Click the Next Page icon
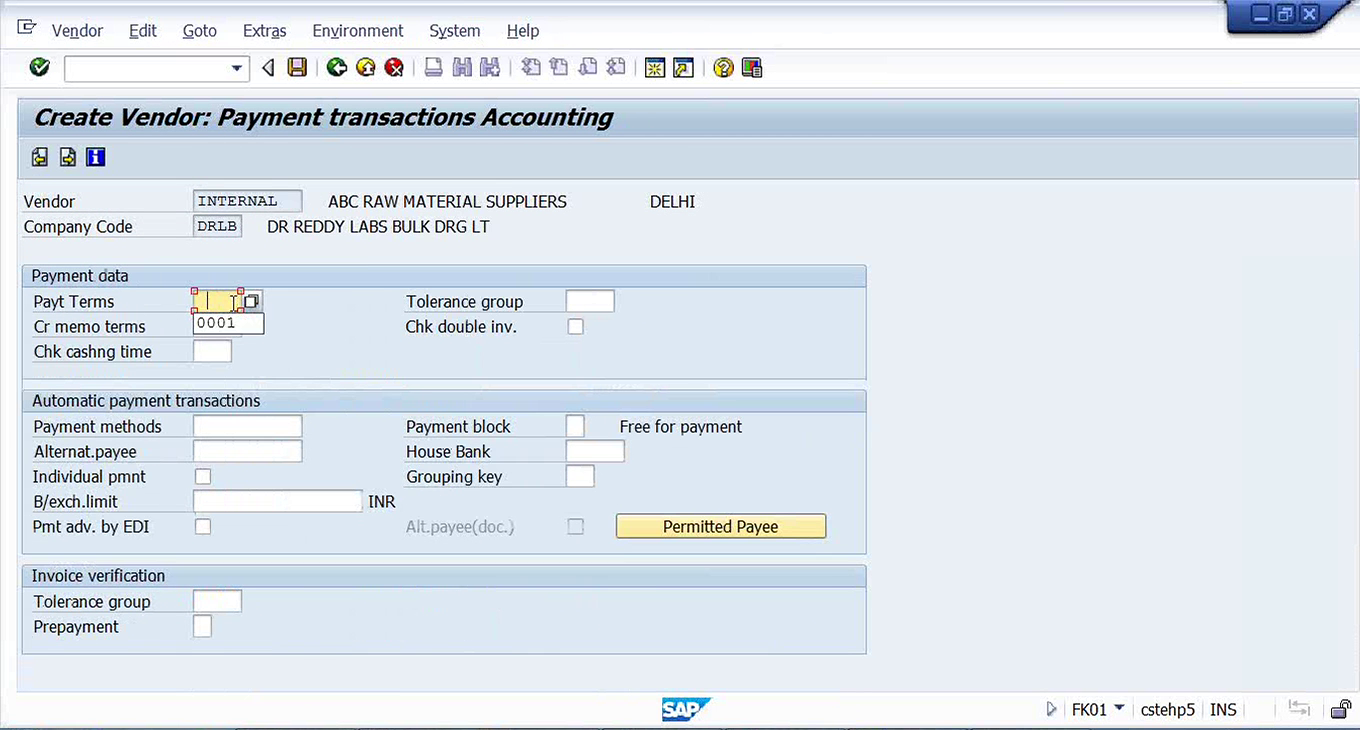1360x730 pixels. tap(588, 68)
